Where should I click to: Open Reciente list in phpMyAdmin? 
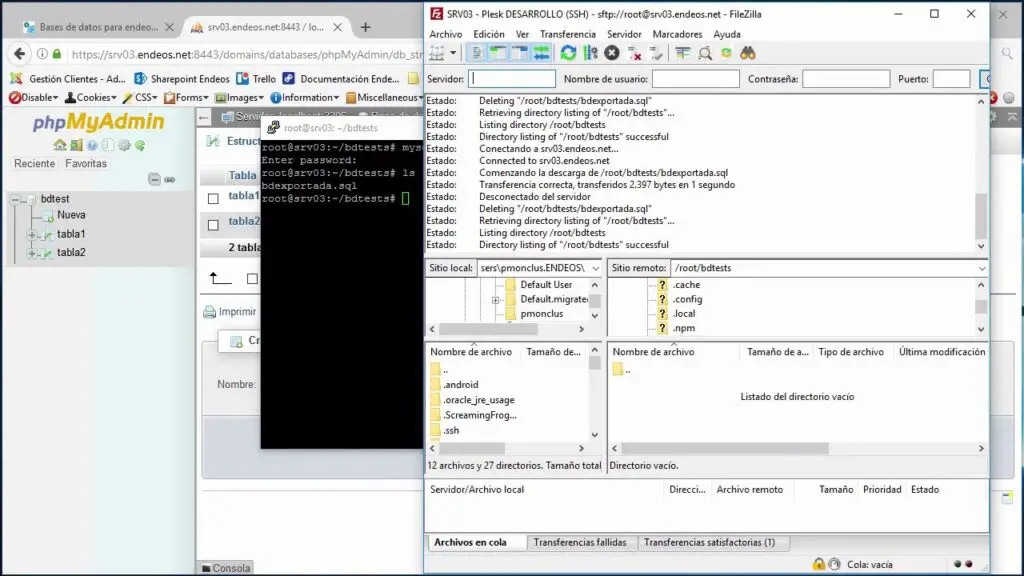pos(35,164)
